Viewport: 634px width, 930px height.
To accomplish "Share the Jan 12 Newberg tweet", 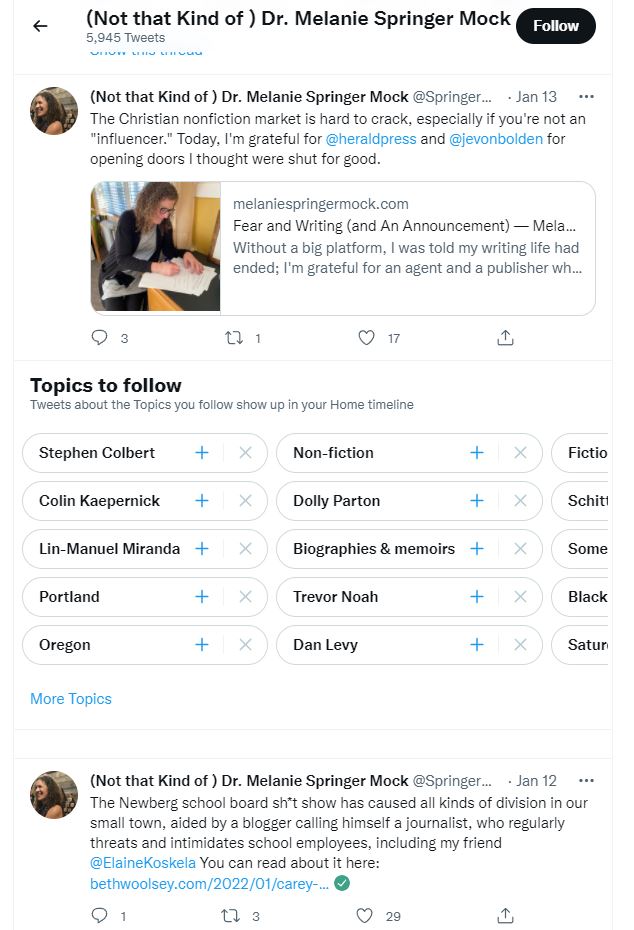I will click(505, 915).
